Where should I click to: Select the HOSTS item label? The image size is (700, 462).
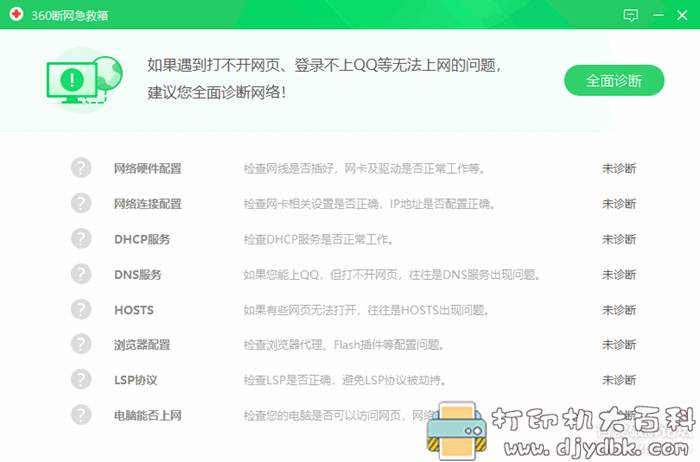pos(134,310)
